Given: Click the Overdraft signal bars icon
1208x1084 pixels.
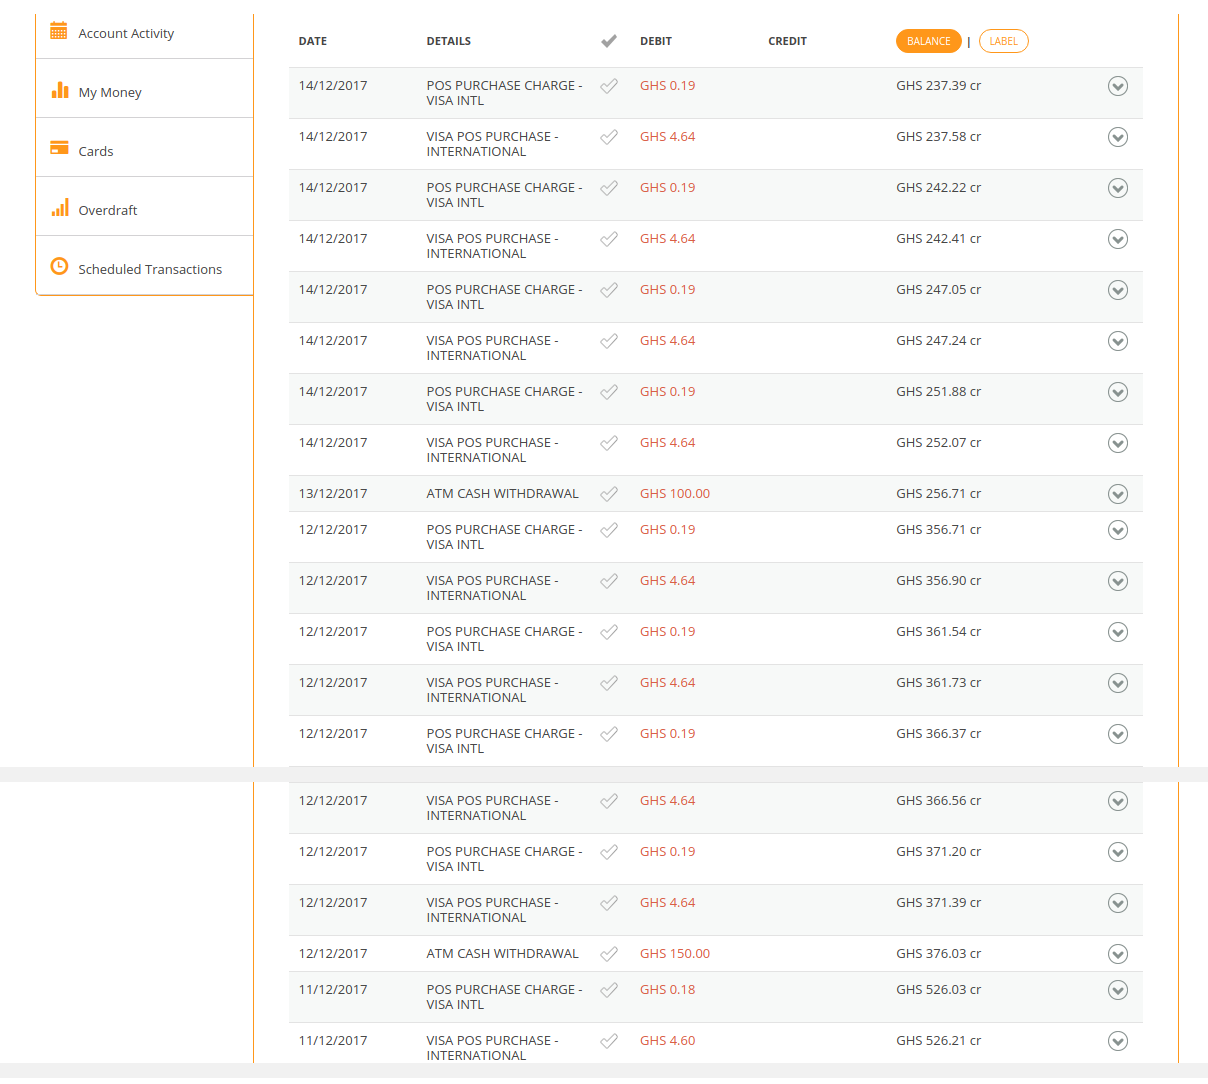Looking at the screenshot, I should click(60, 207).
